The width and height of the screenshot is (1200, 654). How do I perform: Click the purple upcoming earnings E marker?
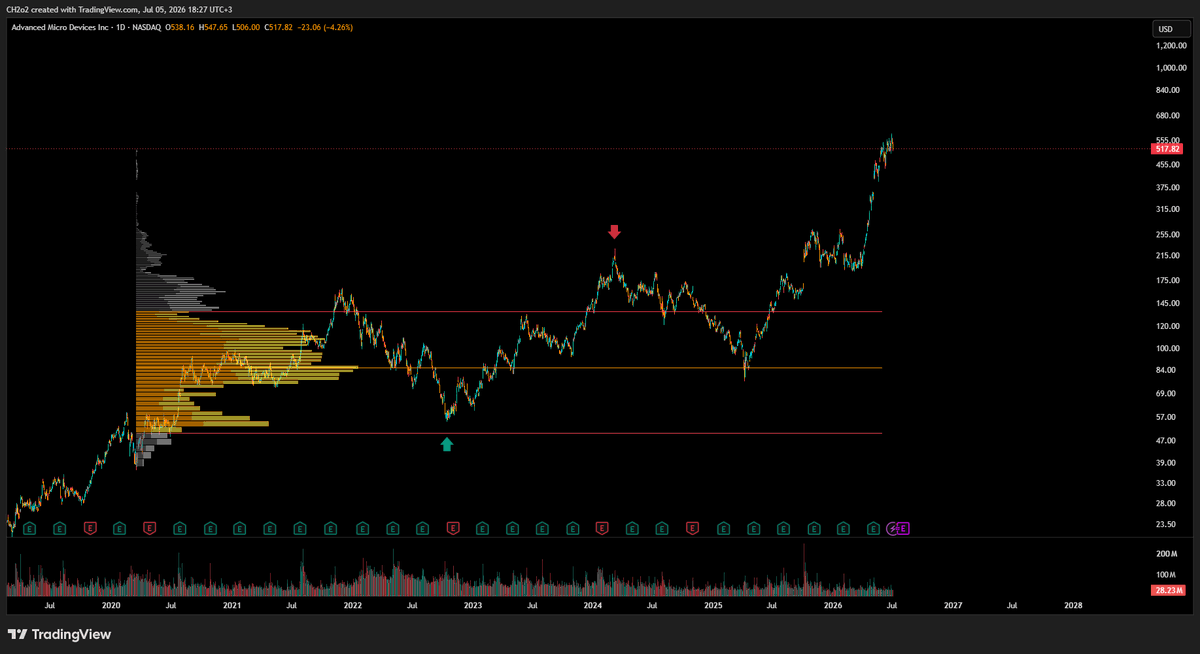904,527
